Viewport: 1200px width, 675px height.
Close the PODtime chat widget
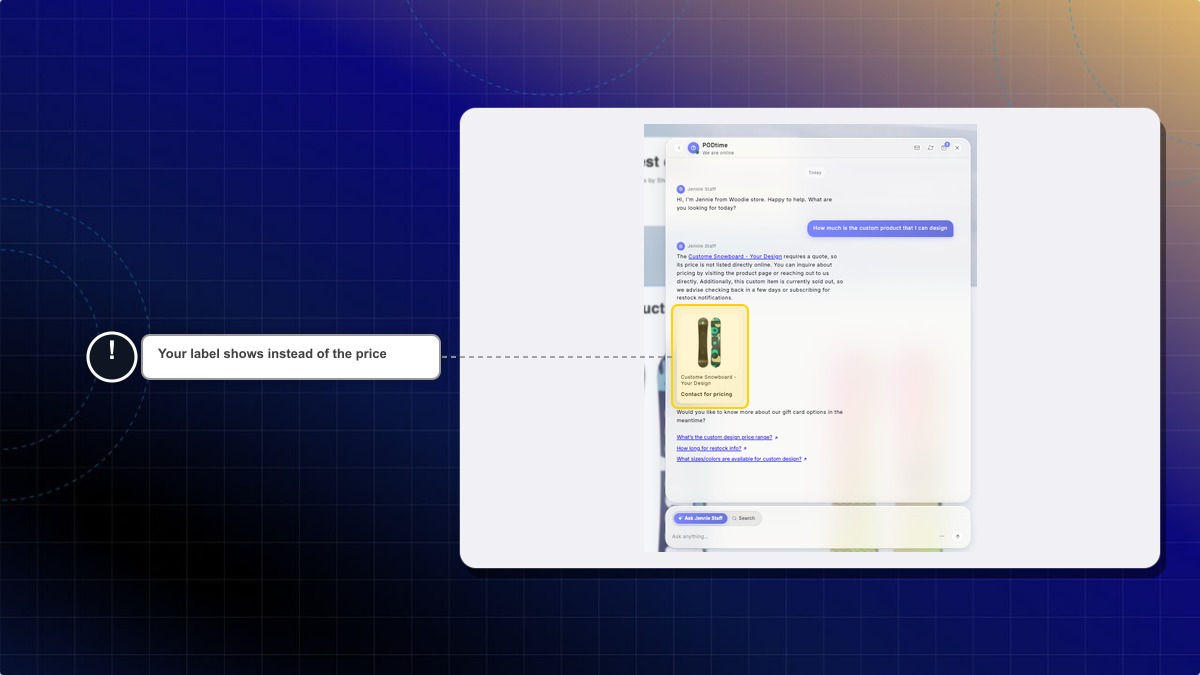pos(957,148)
